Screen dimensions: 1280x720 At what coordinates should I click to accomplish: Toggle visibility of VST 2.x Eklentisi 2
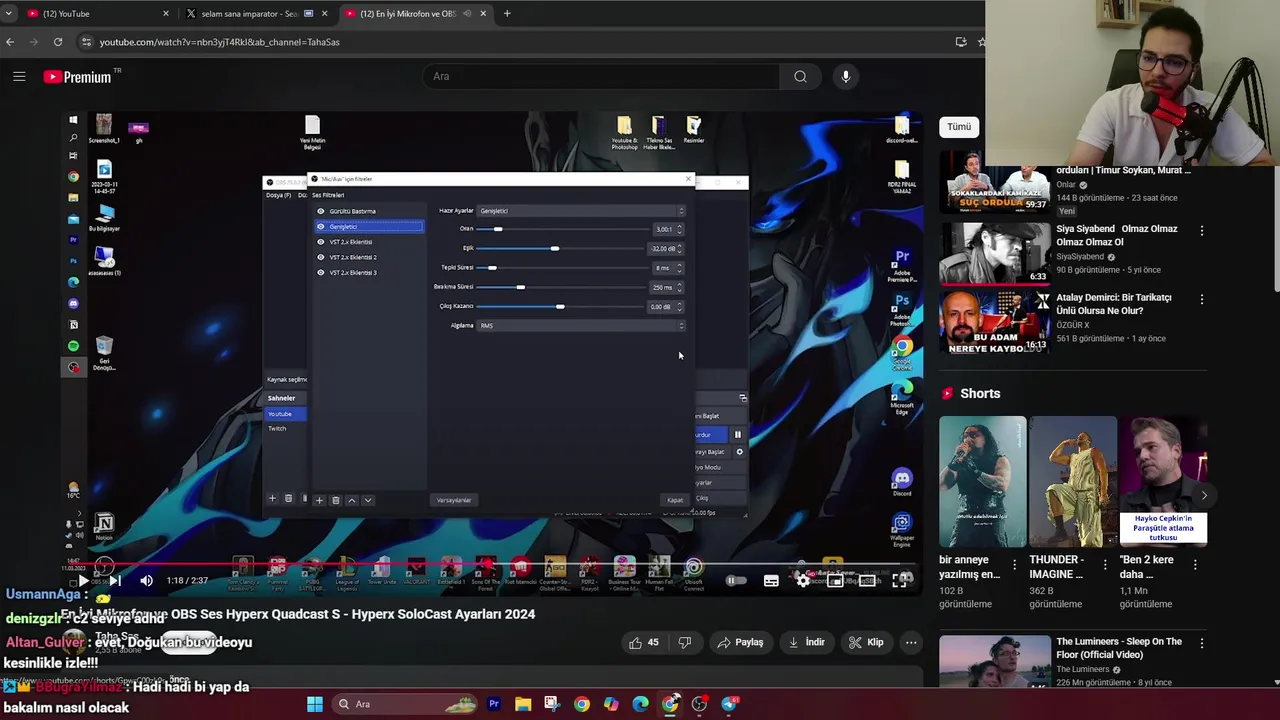[321, 257]
